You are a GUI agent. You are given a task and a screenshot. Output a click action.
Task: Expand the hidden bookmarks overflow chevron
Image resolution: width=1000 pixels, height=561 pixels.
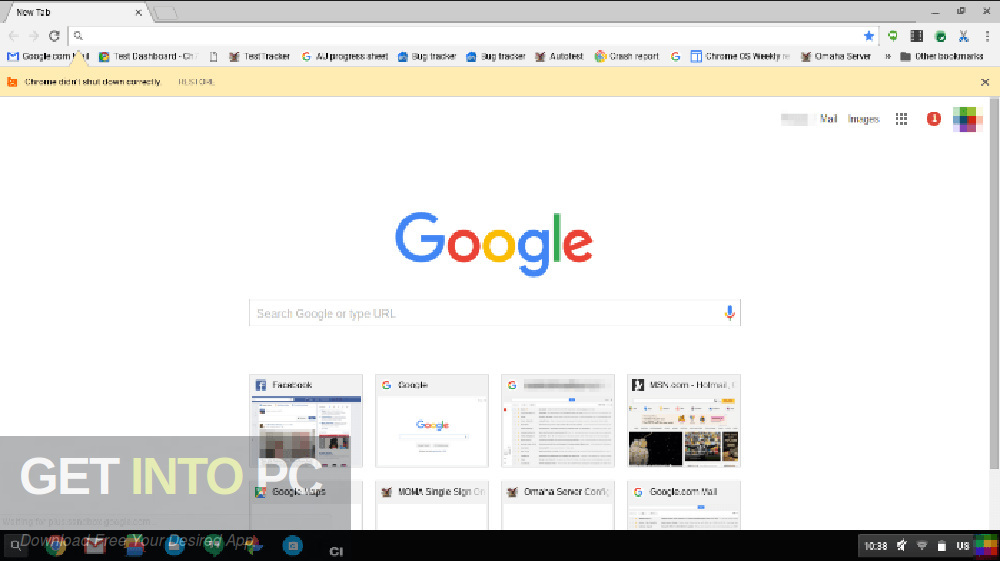click(887, 57)
